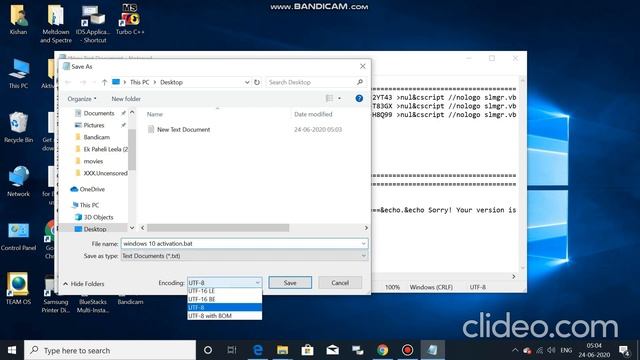This screenshot has height=360, width=640.
Task: Click Notepad icon on taskbar
Action: pos(433,350)
